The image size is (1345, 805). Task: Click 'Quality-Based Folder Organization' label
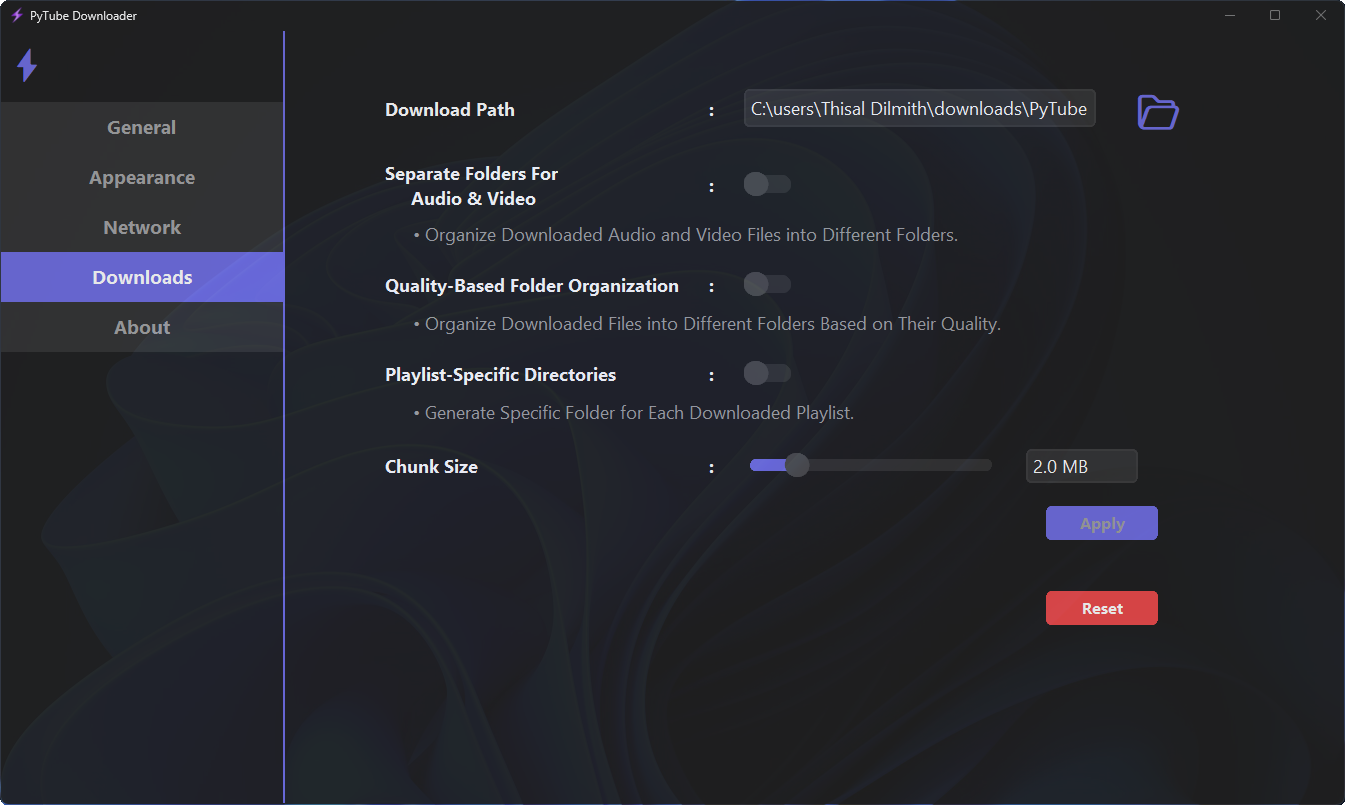532,286
